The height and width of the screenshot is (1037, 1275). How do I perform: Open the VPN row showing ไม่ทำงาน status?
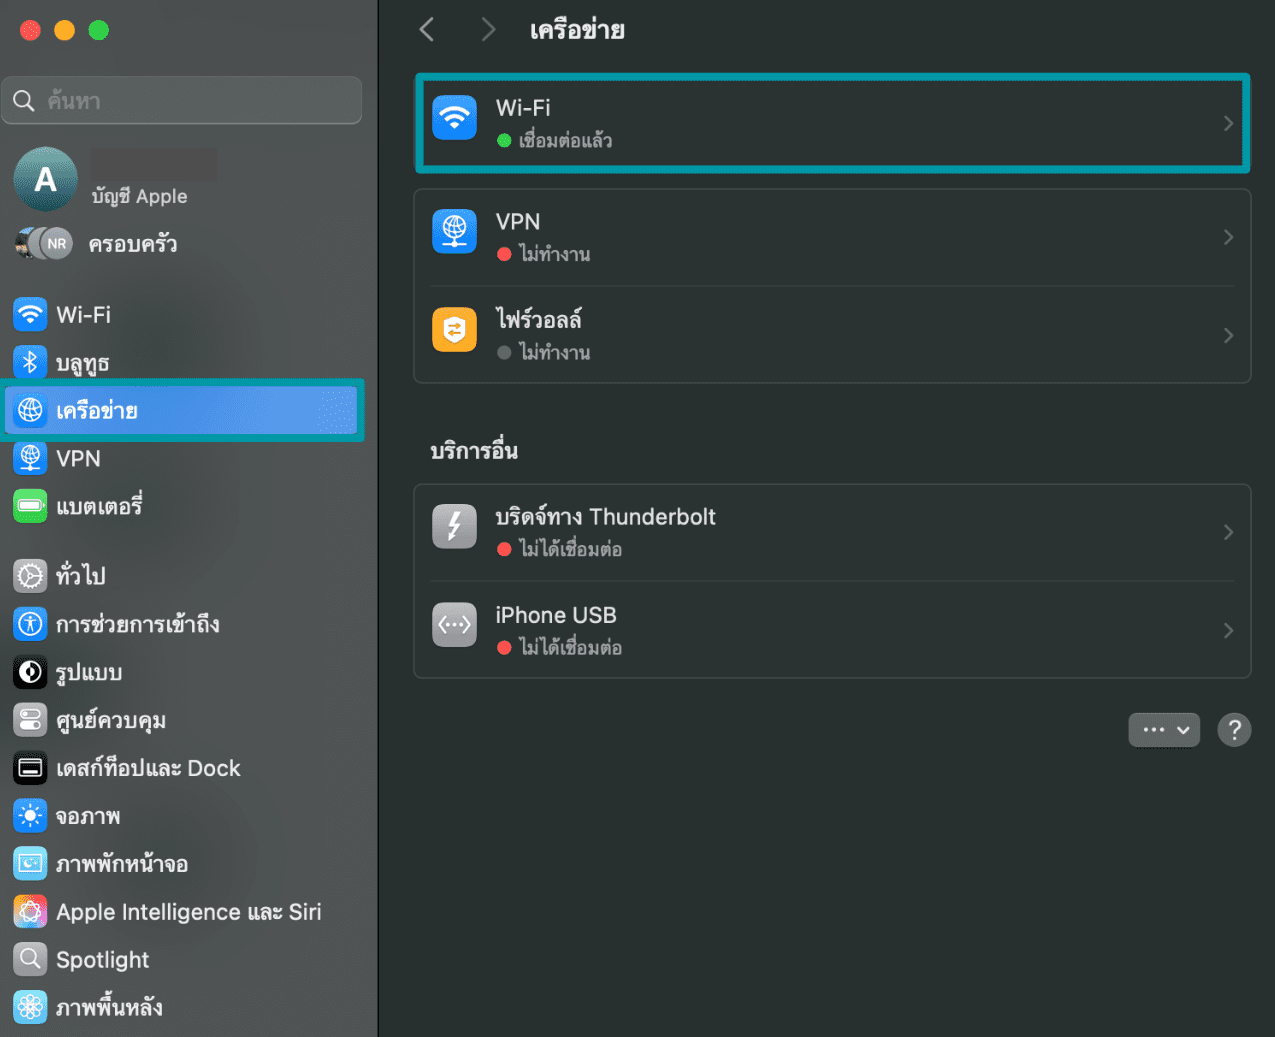tap(832, 236)
